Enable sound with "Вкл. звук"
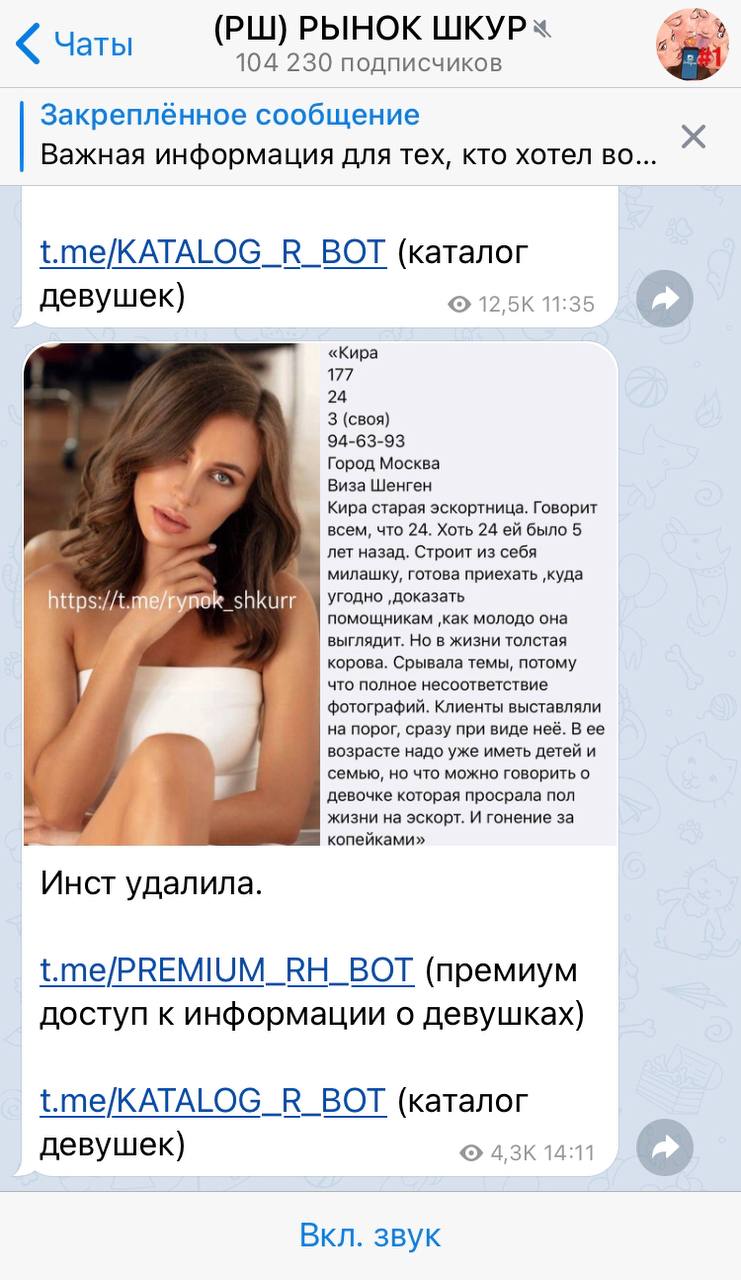 [x=370, y=1235]
